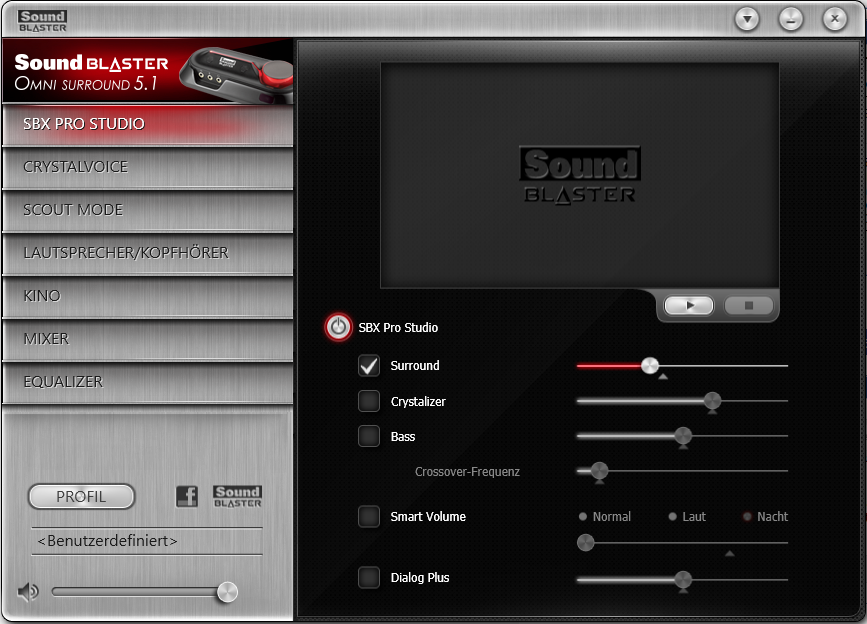Click the Dialog Plus slider knob
This screenshot has height=624, width=867.
pyautogui.click(x=683, y=579)
